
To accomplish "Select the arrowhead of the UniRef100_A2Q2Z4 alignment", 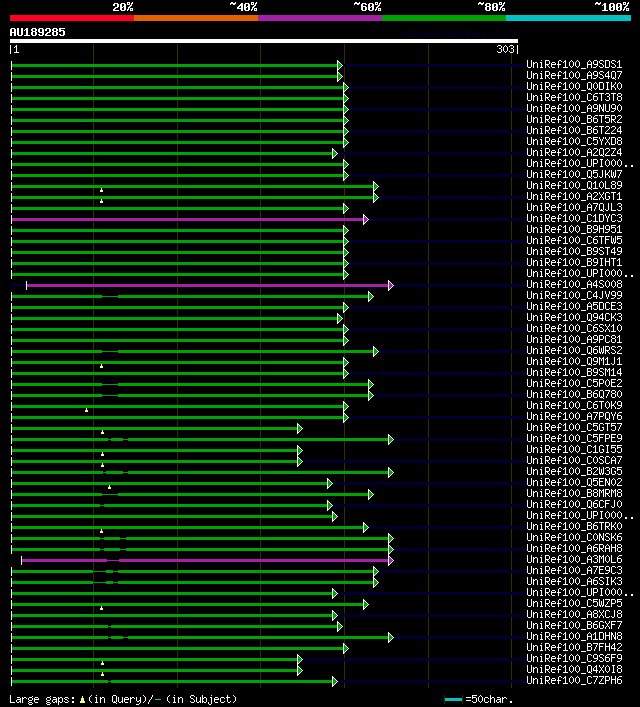I will (335, 153).
